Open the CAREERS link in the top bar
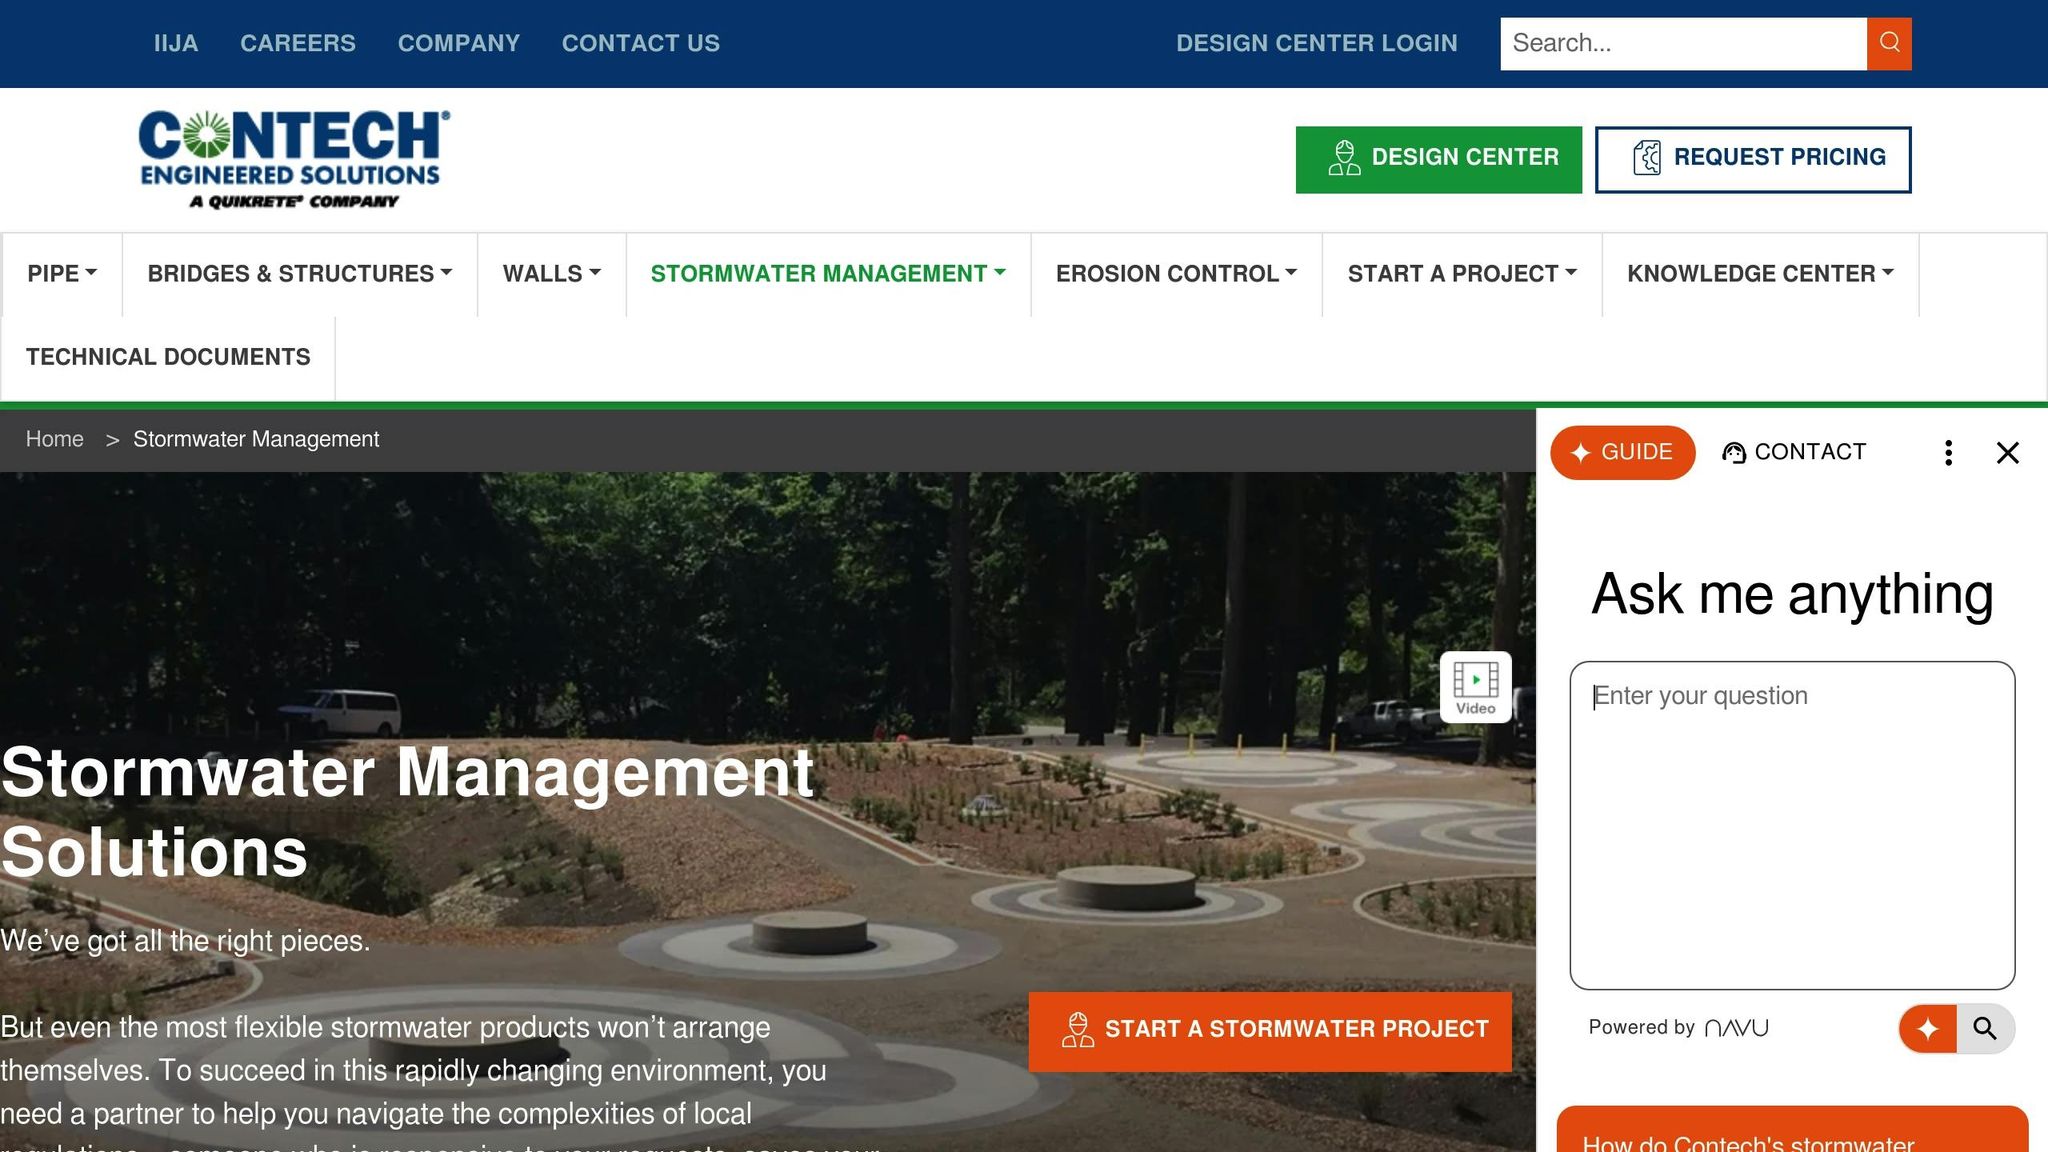The height and width of the screenshot is (1152, 2048). click(297, 43)
